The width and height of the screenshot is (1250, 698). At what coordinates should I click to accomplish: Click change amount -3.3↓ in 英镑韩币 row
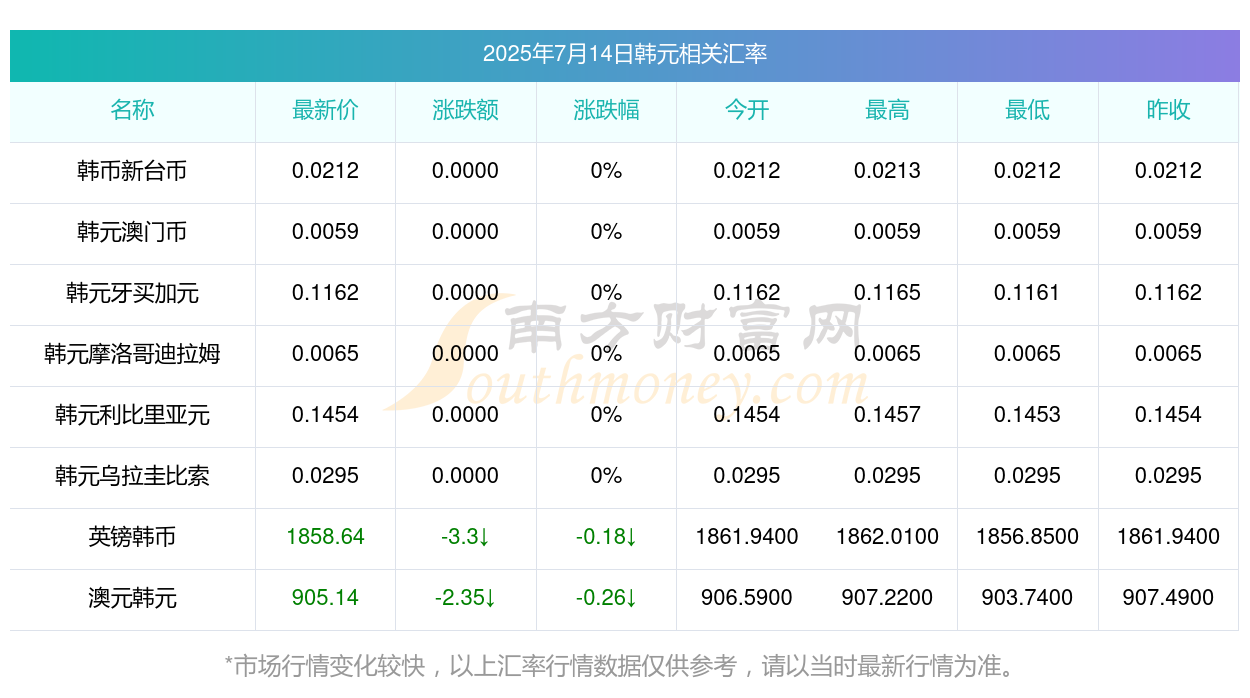pyautogui.click(x=465, y=537)
